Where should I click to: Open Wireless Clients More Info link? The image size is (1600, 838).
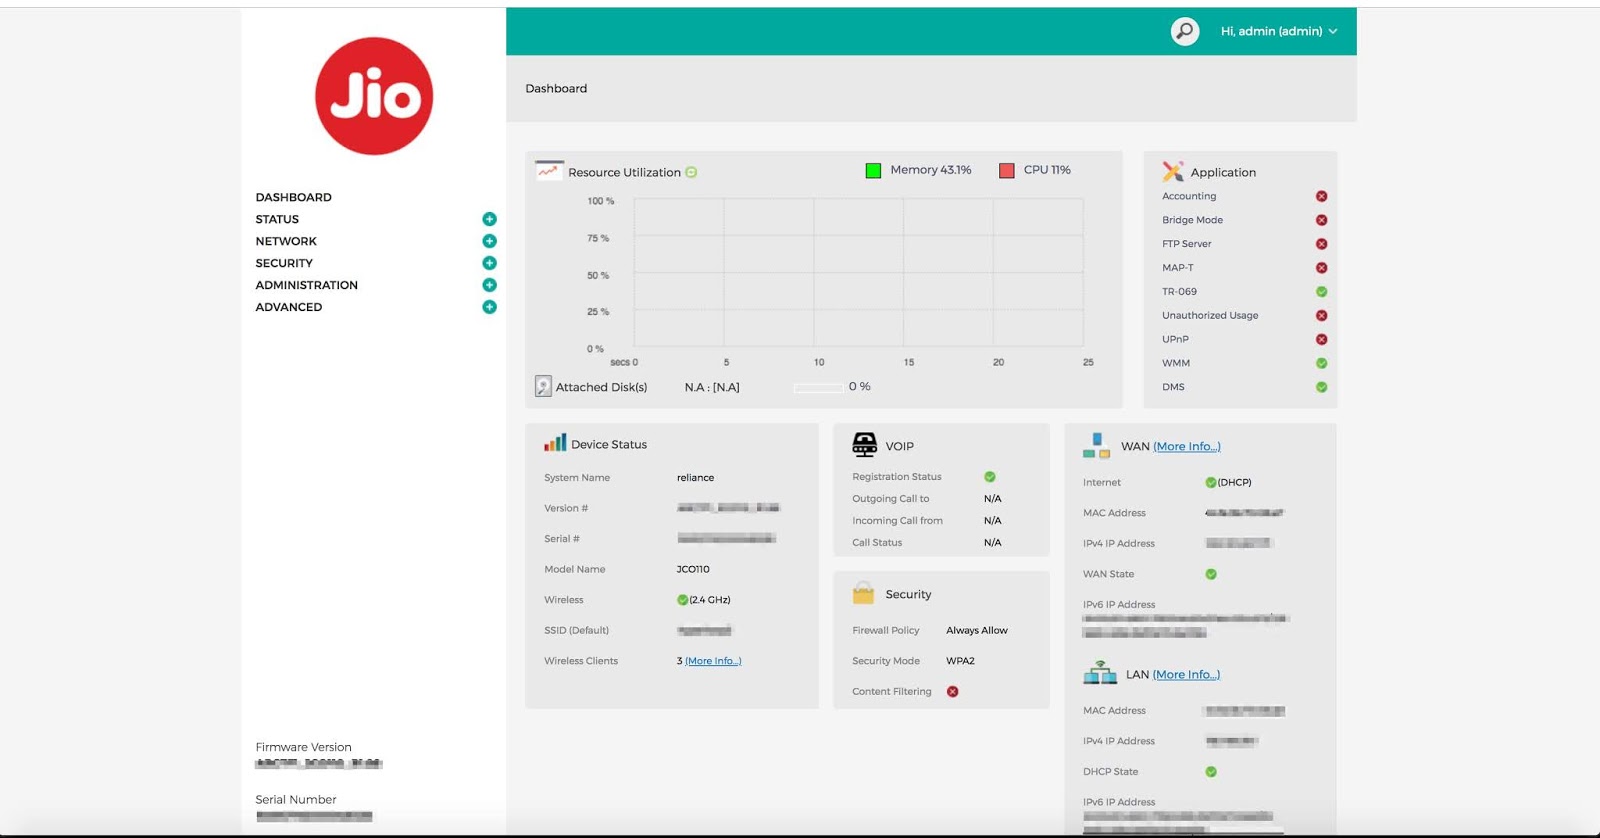pos(713,661)
